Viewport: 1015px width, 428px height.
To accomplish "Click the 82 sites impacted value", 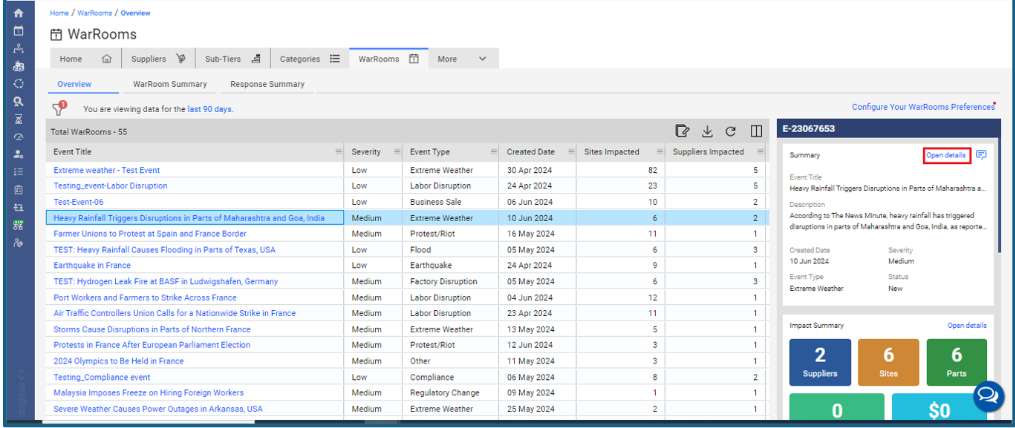I will (x=652, y=170).
